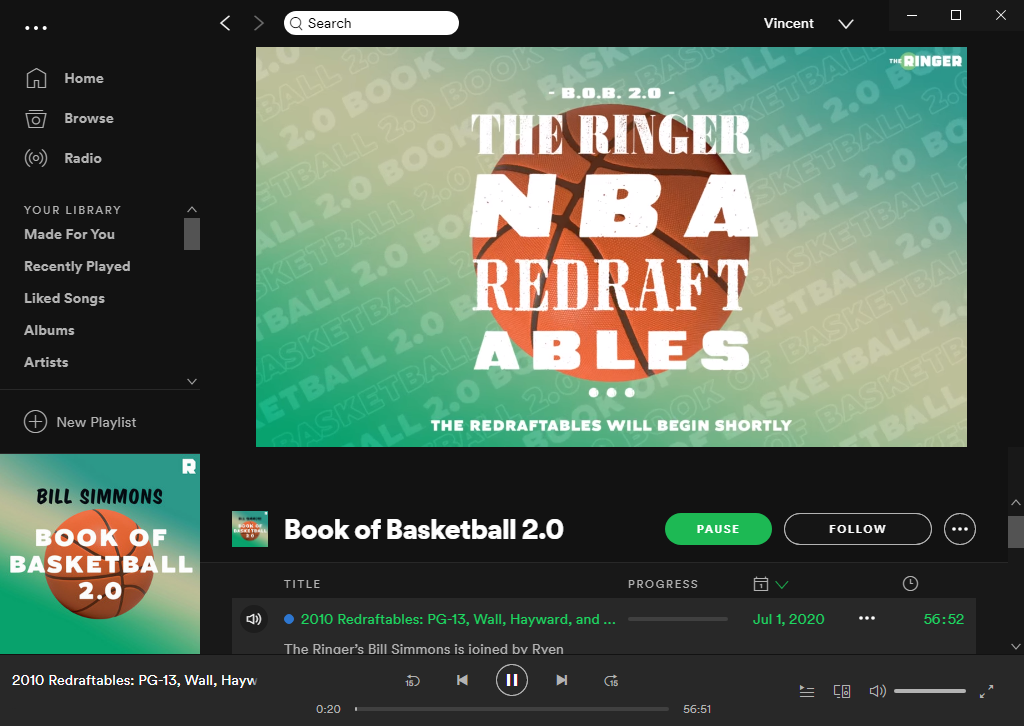Click the main page scrollbar thumb

click(1016, 531)
